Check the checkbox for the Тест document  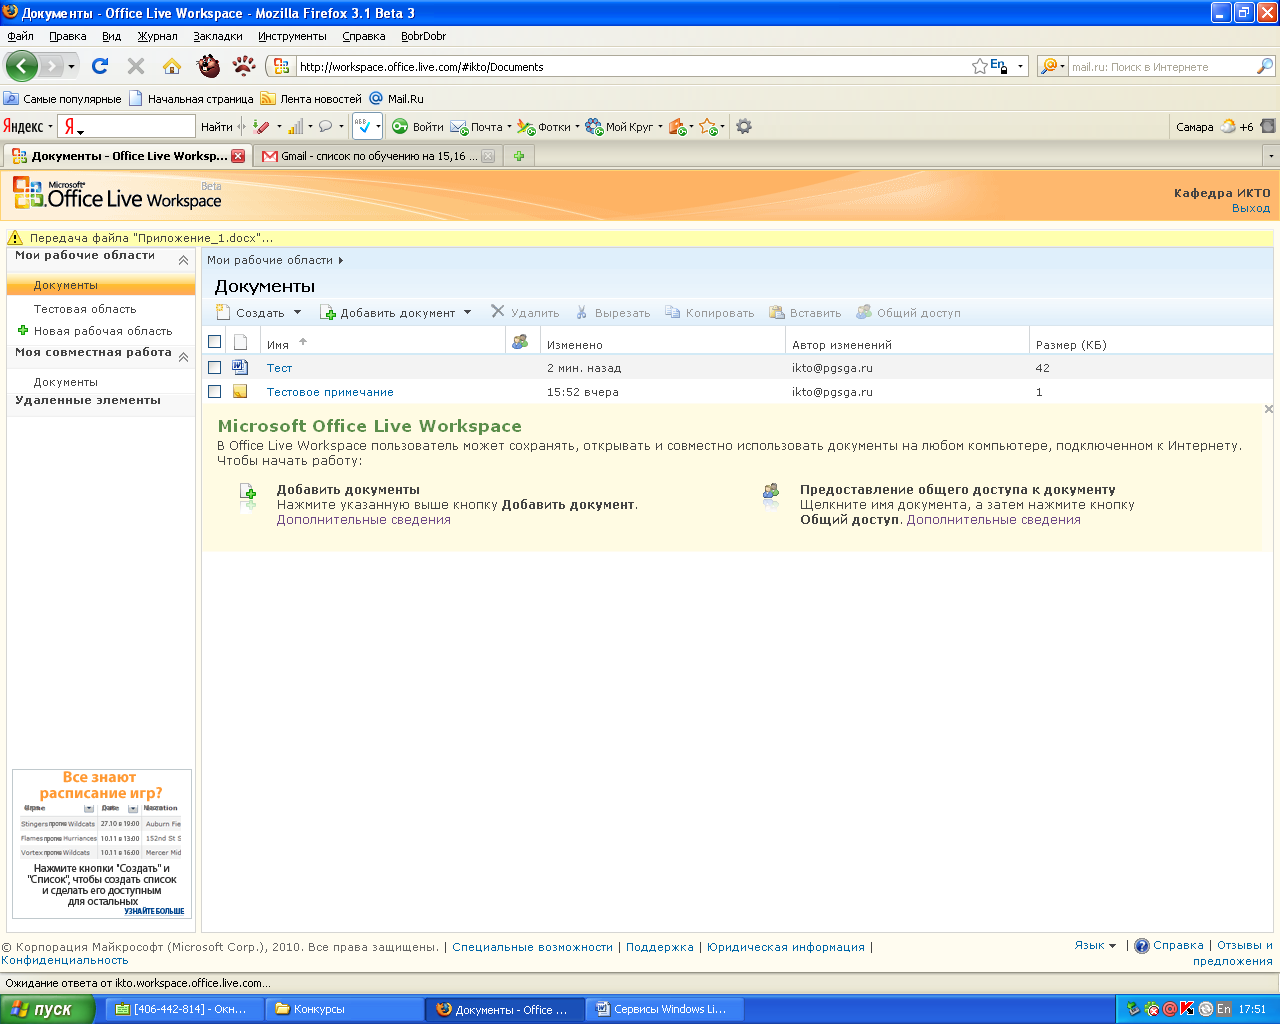[x=214, y=367]
